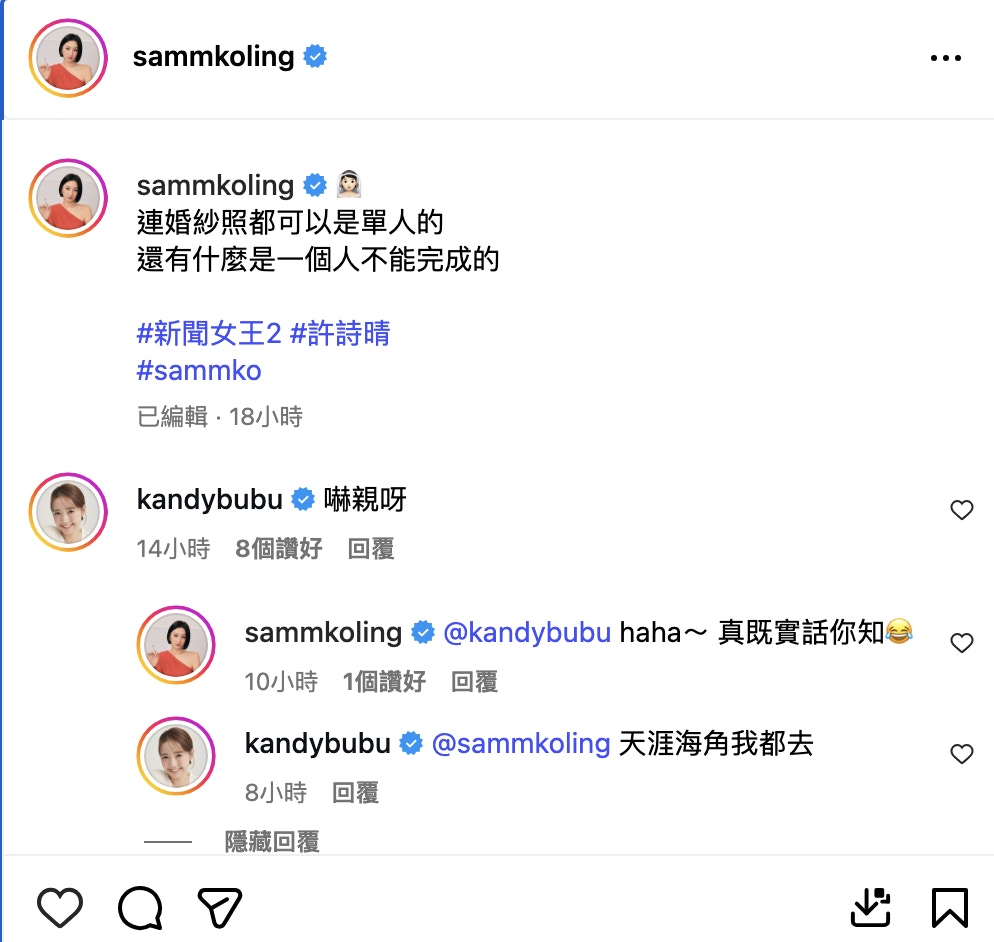The image size is (994, 942).
Task: Open the three-dot more options menu
Action: pyautogui.click(x=945, y=58)
